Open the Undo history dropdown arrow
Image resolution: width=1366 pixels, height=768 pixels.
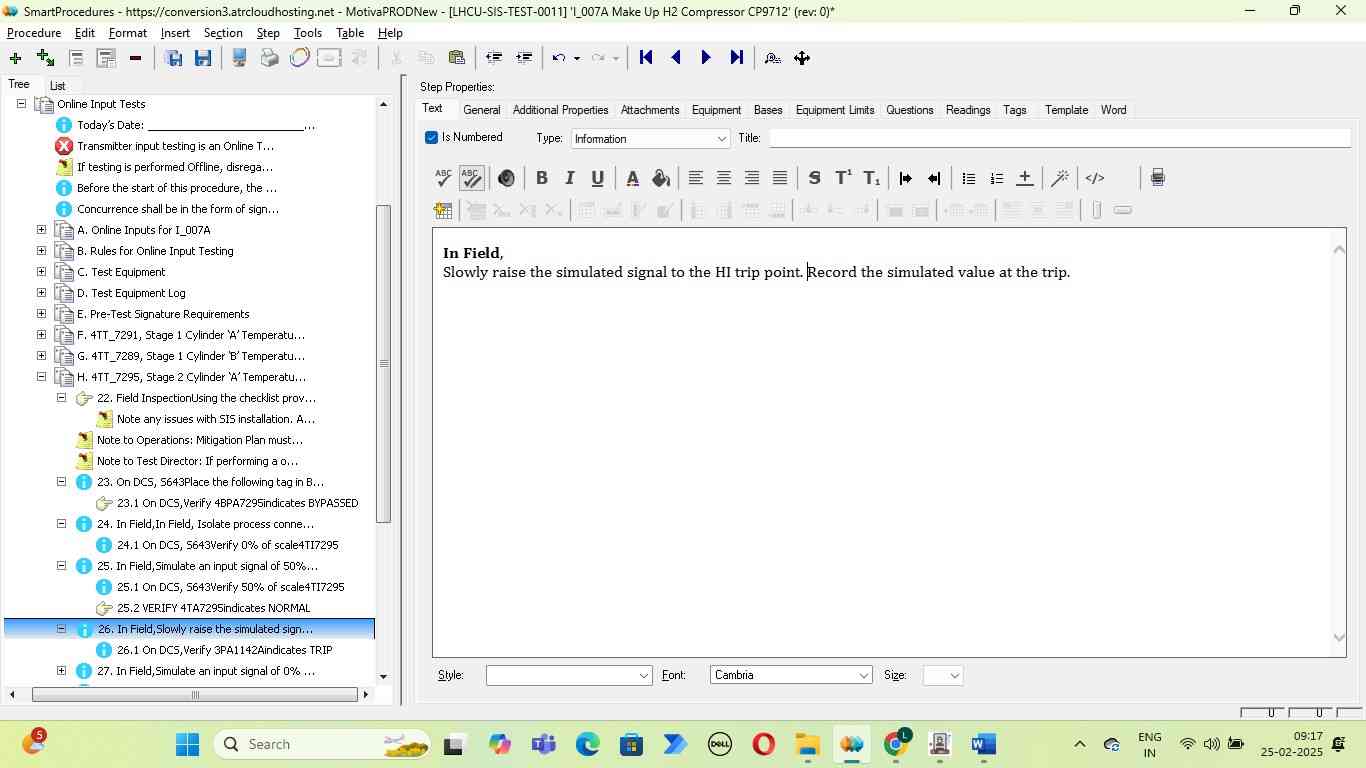tap(577, 58)
